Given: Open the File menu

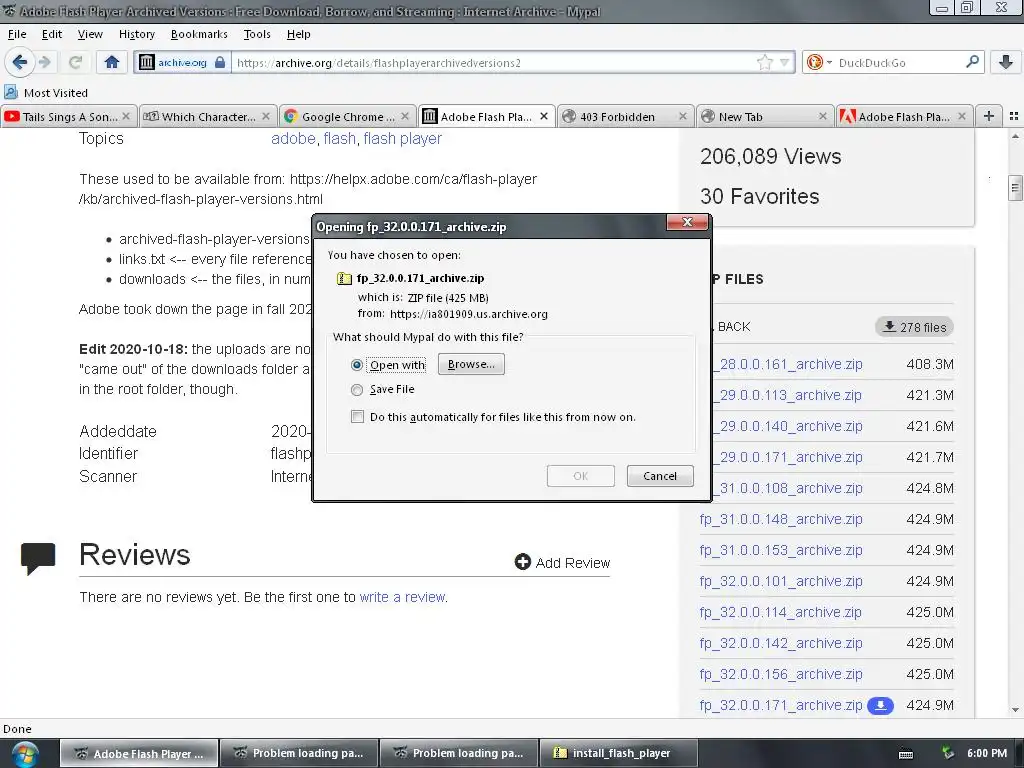Looking at the screenshot, I should [17, 34].
